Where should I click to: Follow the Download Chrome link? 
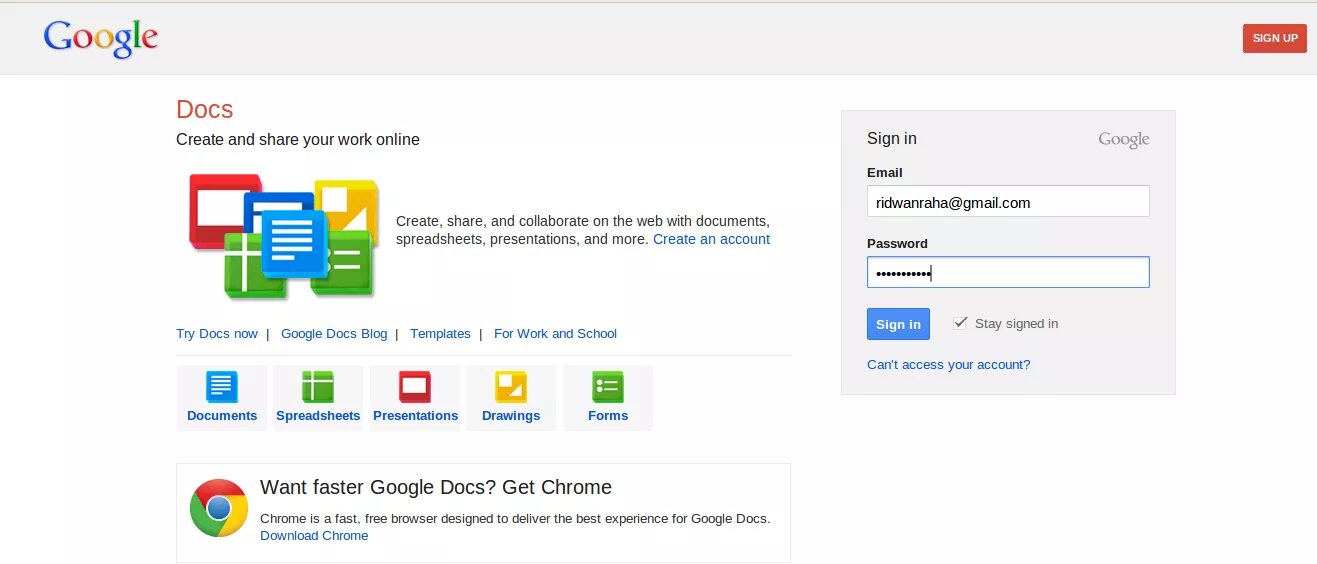314,536
